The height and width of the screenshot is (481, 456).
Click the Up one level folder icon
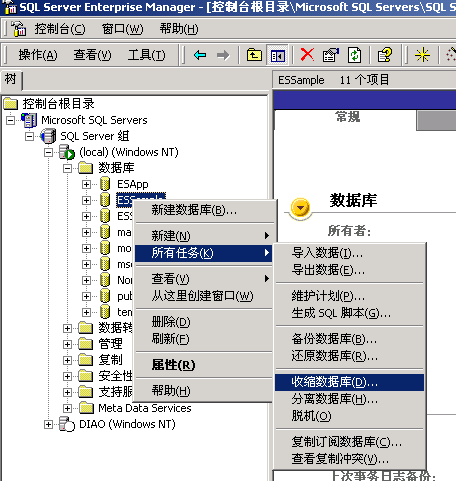[254, 55]
